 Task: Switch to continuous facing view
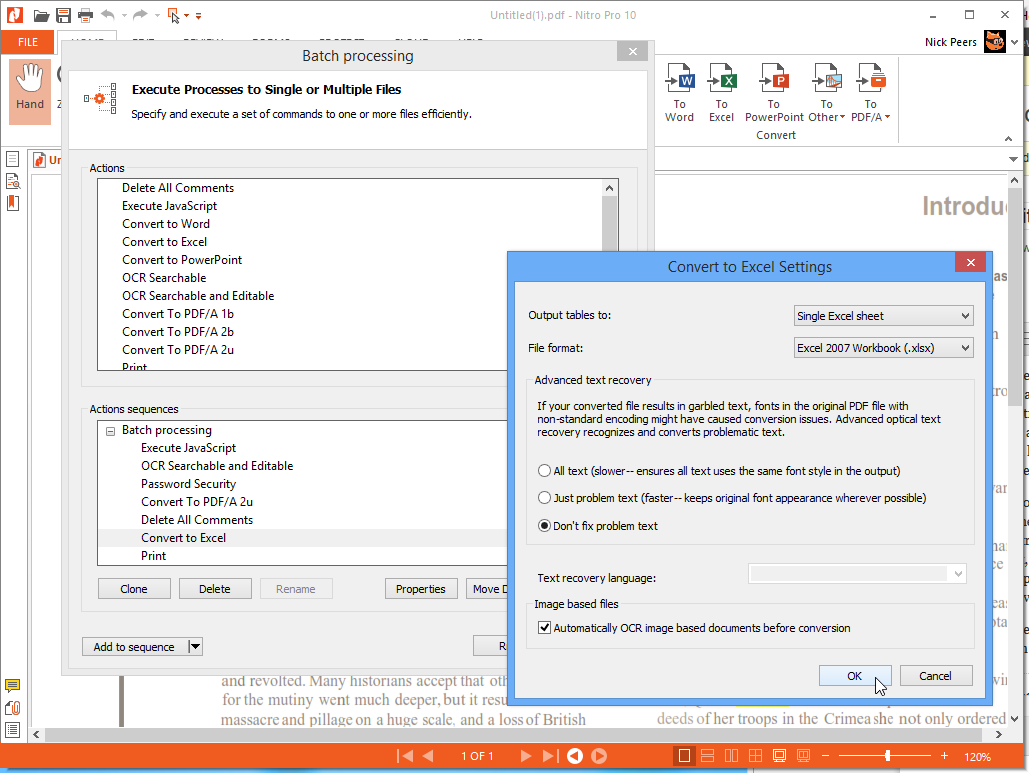click(755, 756)
